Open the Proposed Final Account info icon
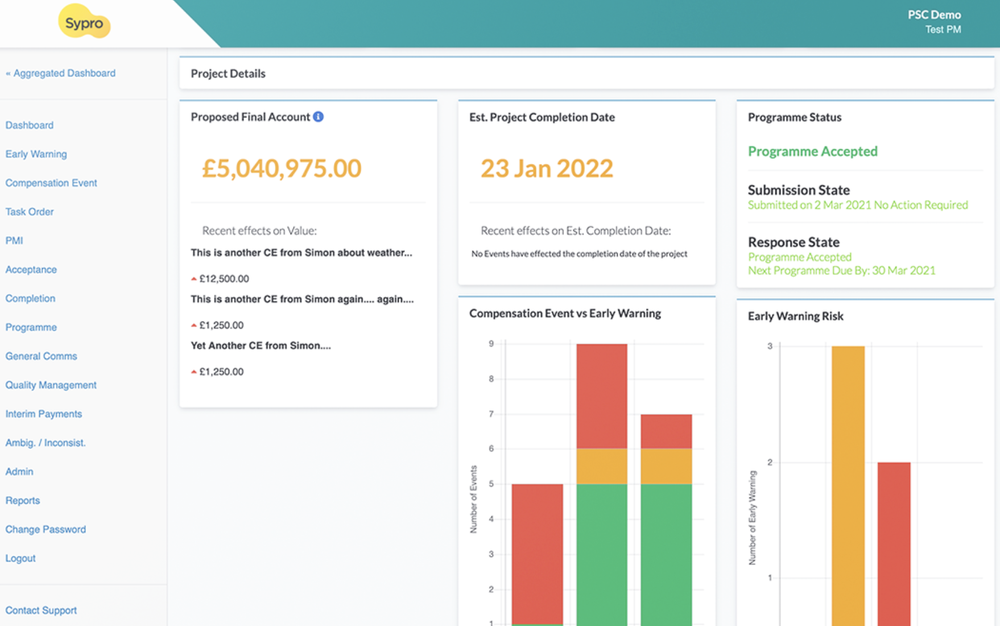The image size is (1000, 626). tap(318, 116)
